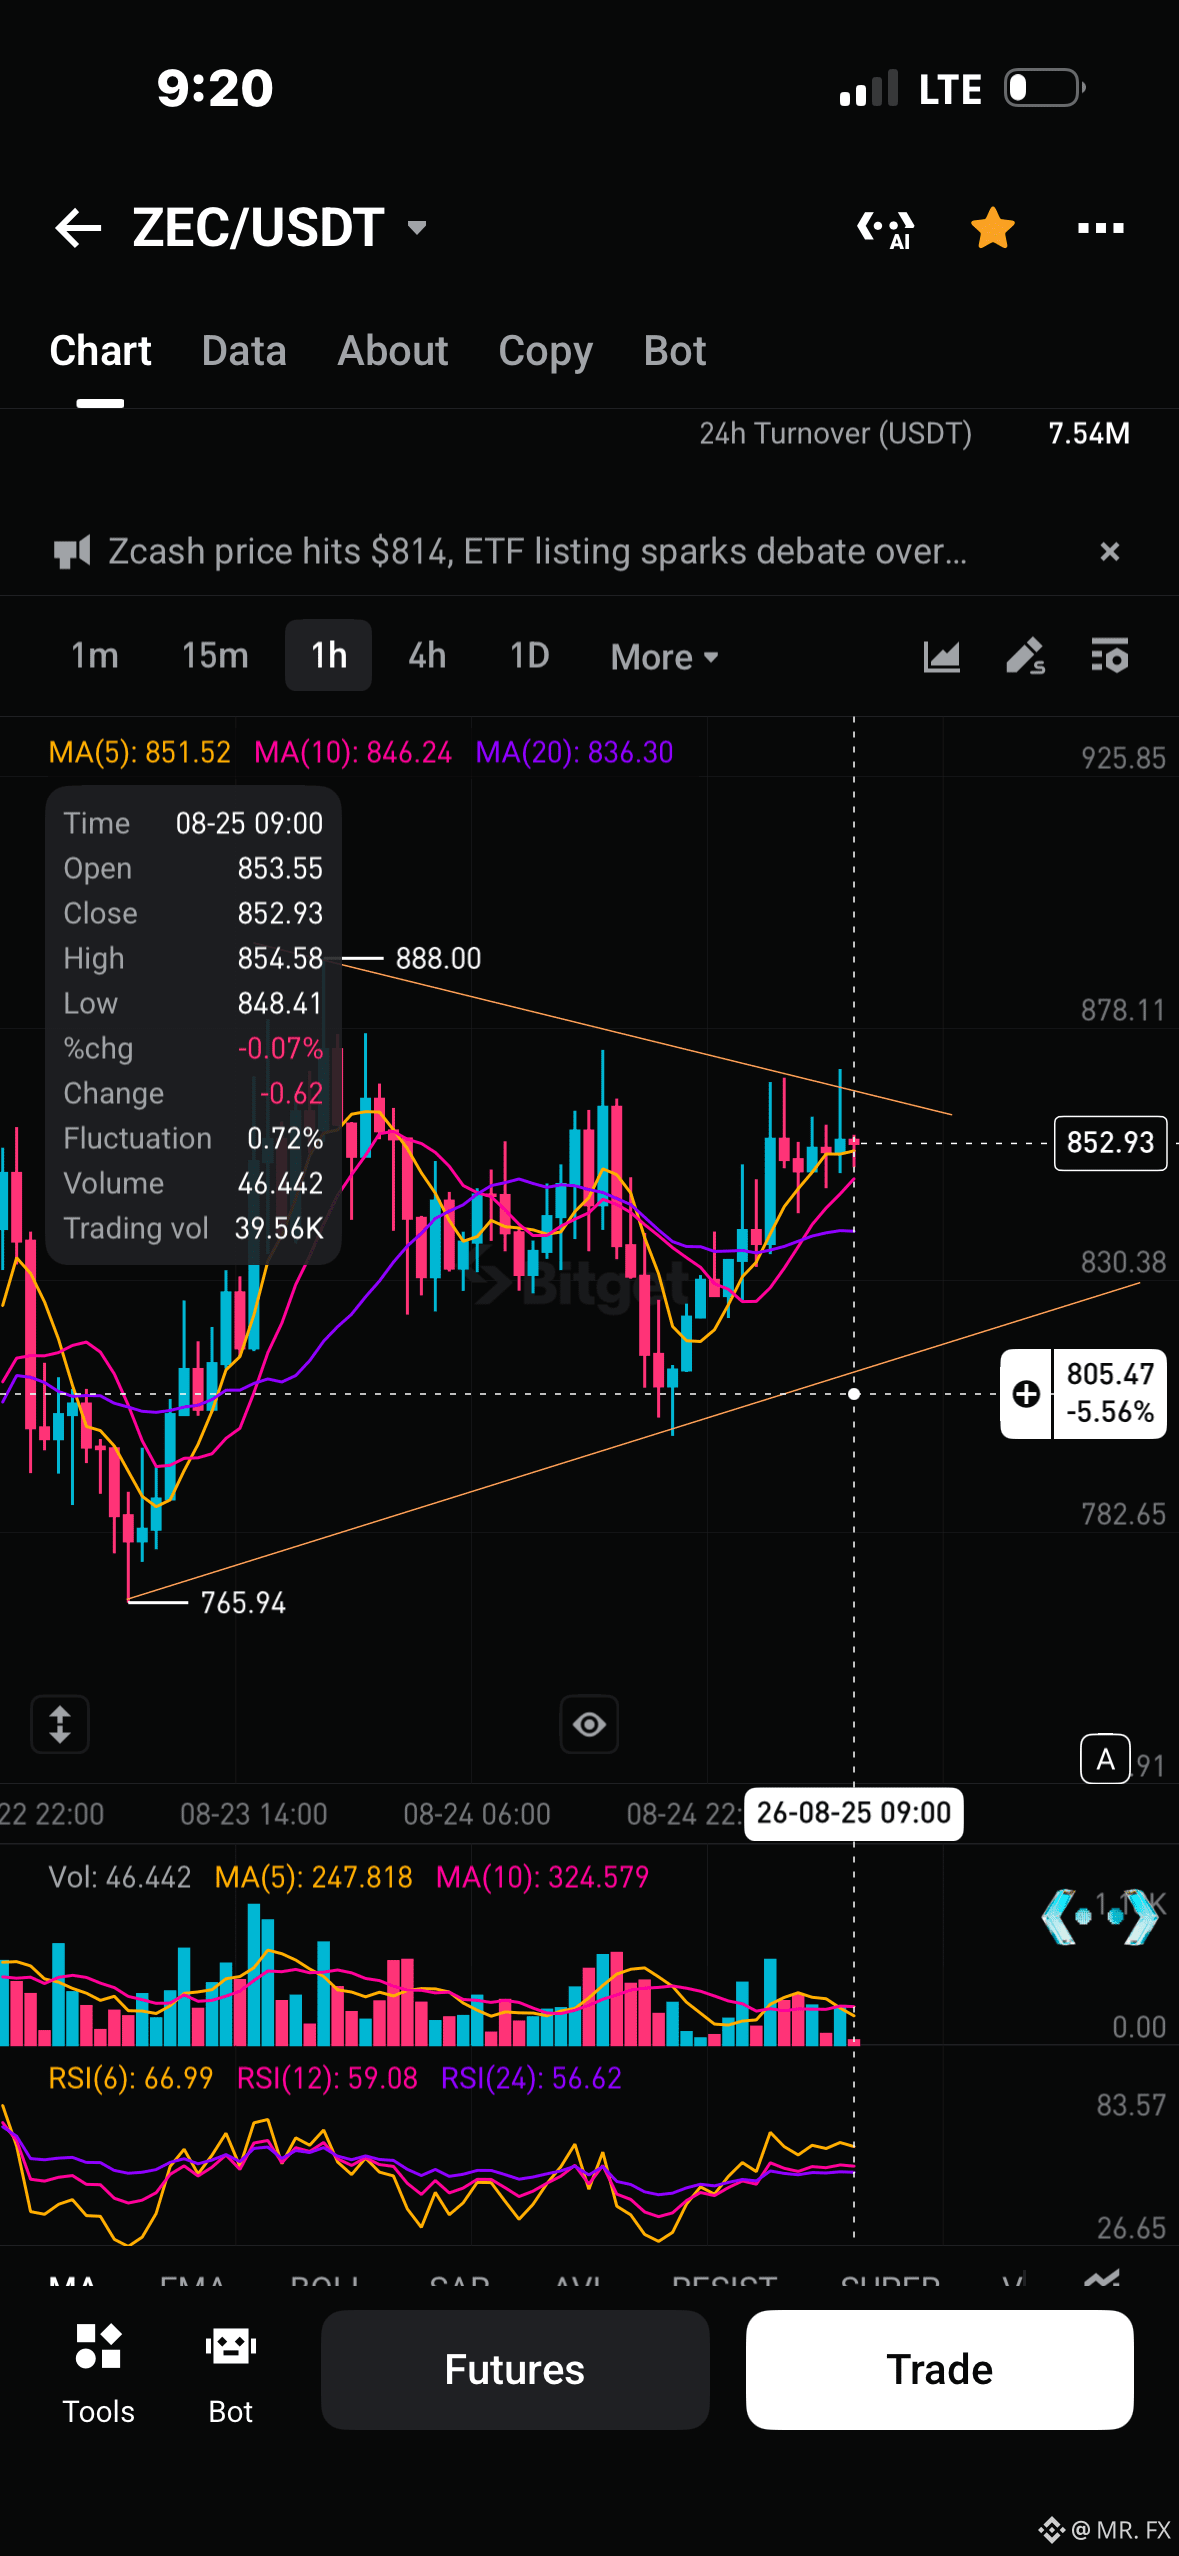This screenshot has height=2556, width=1179.
Task: Click the 26-08-25 09:00 time marker
Action: (854, 1813)
